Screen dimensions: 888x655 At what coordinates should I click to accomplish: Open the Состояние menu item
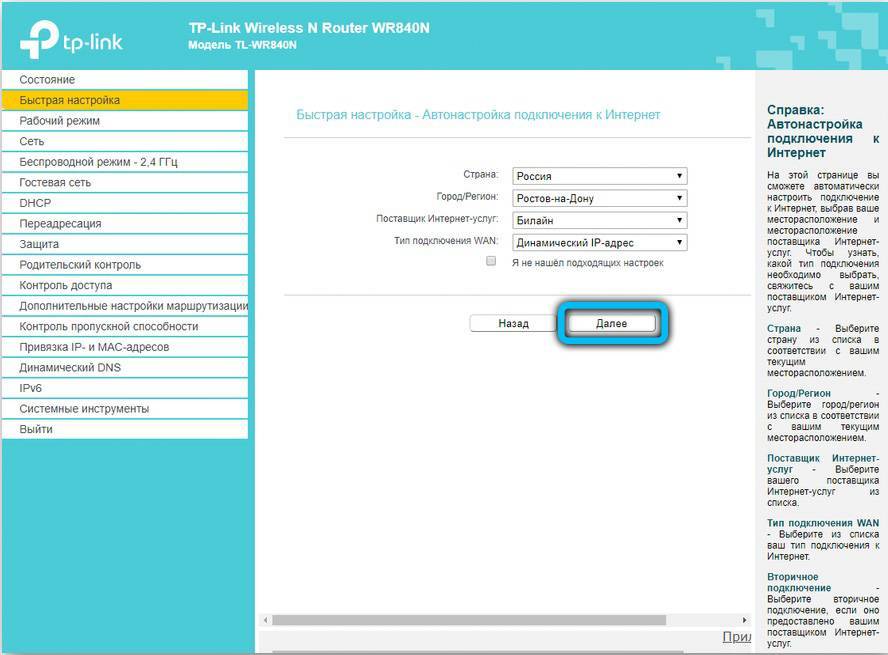(47, 80)
